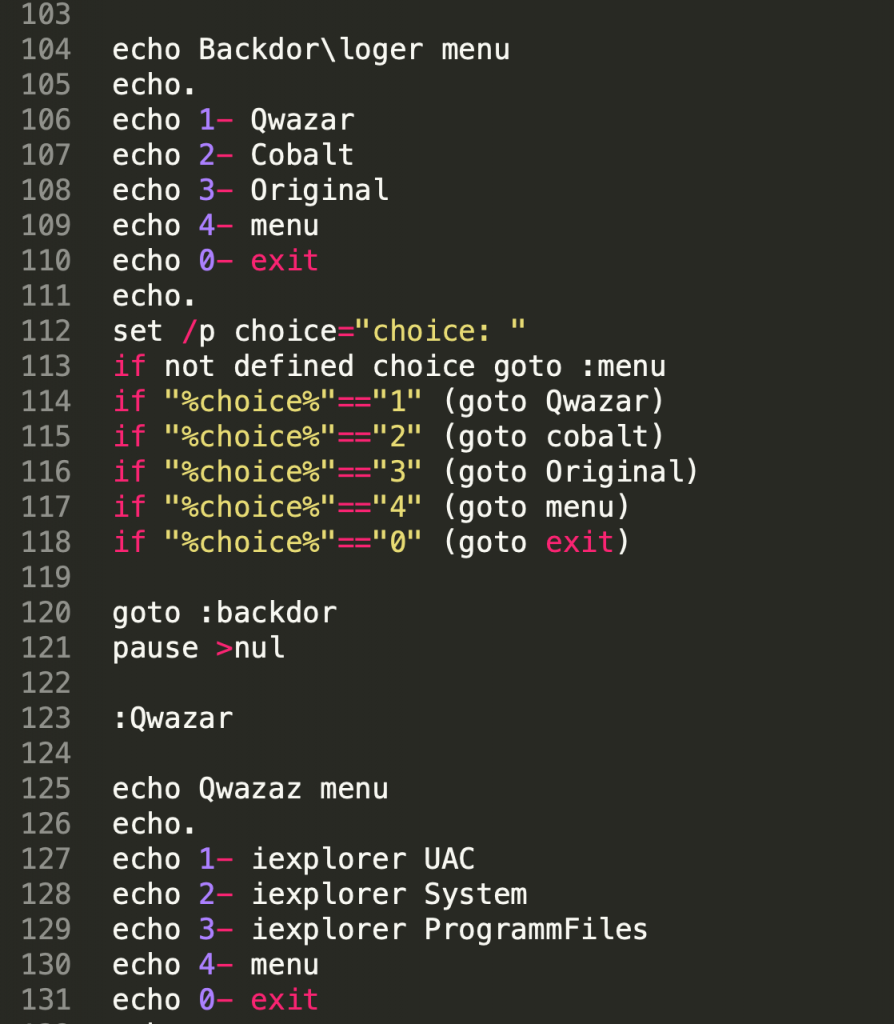Click line number 123 in the gutter
Screen dimensions: 894x1024
click(46, 718)
